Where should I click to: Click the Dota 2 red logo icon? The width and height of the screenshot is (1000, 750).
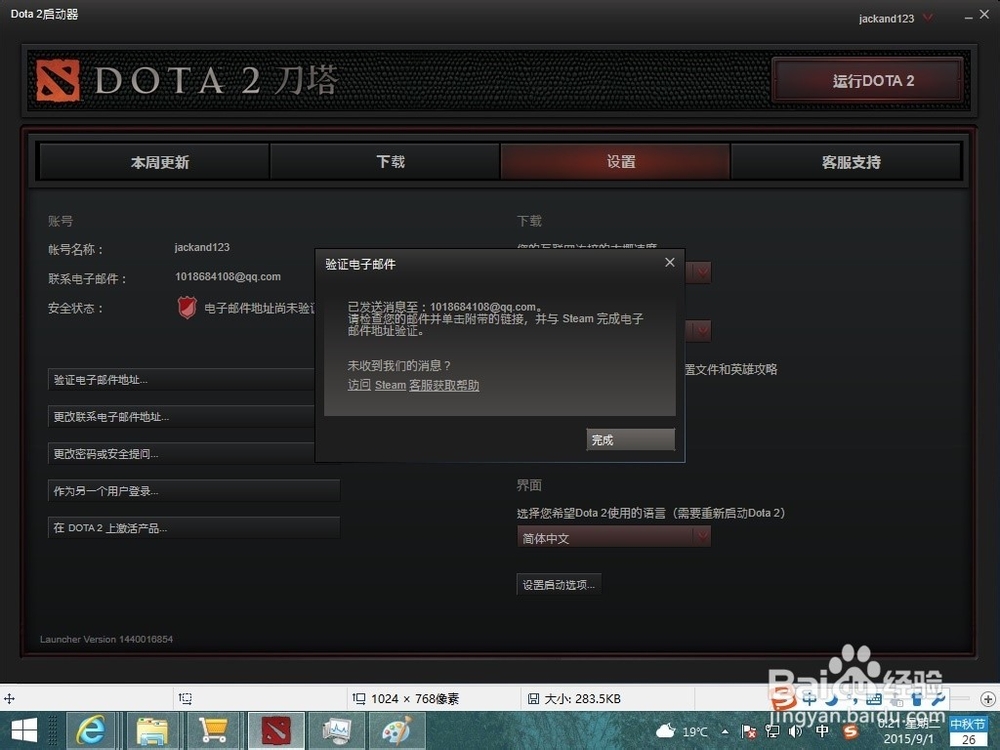[57, 80]
